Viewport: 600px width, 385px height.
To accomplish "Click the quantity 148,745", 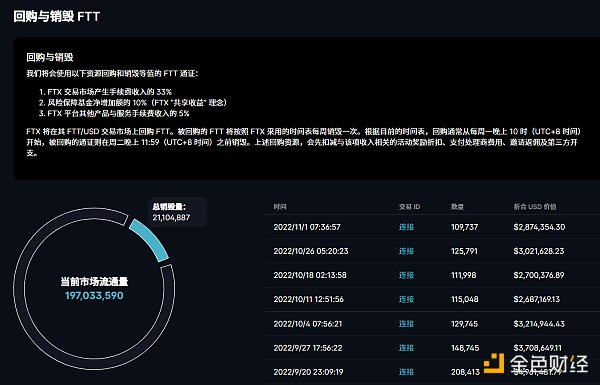I will click(465, 348).
